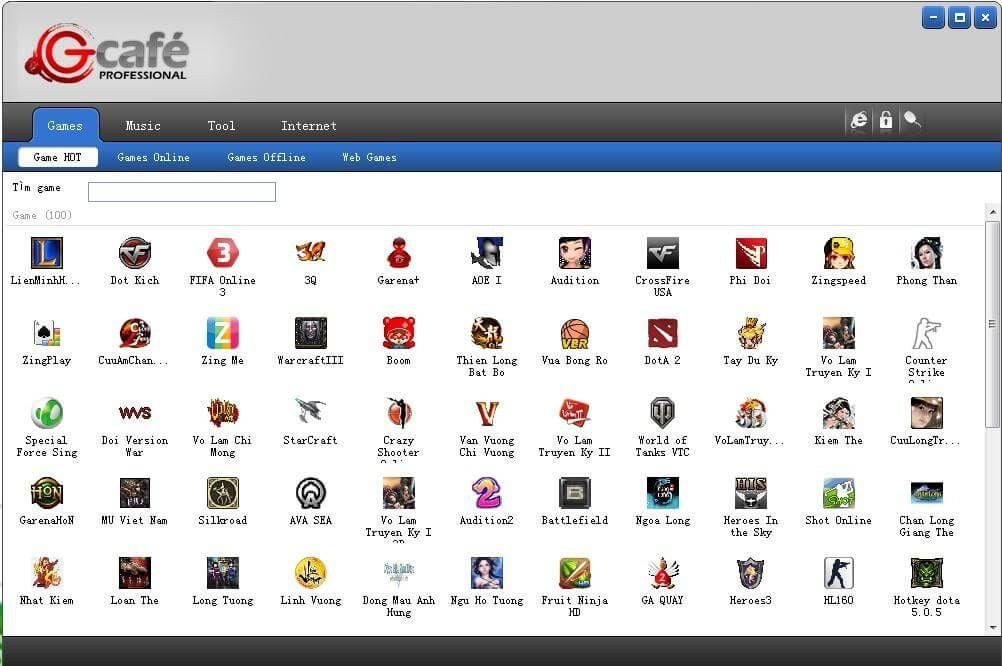This screenshot has width=1002, height=666.
Task: Launch Thien Long Bat Bo icon
Action: [486, 333]
